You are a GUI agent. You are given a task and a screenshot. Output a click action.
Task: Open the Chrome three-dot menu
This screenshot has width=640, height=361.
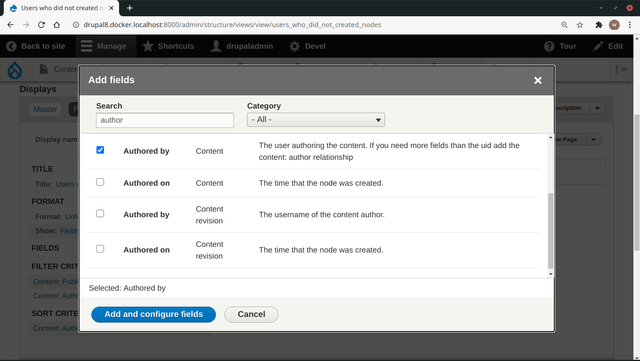point(630,25)
